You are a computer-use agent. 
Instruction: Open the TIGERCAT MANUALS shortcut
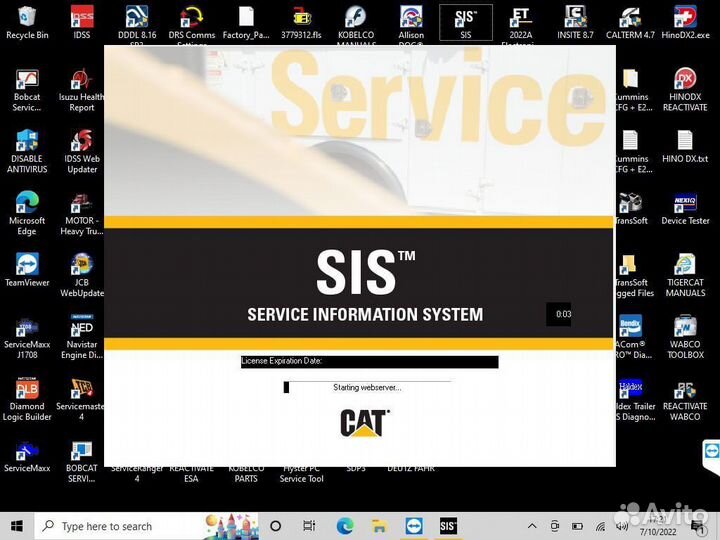click(685, 276)
